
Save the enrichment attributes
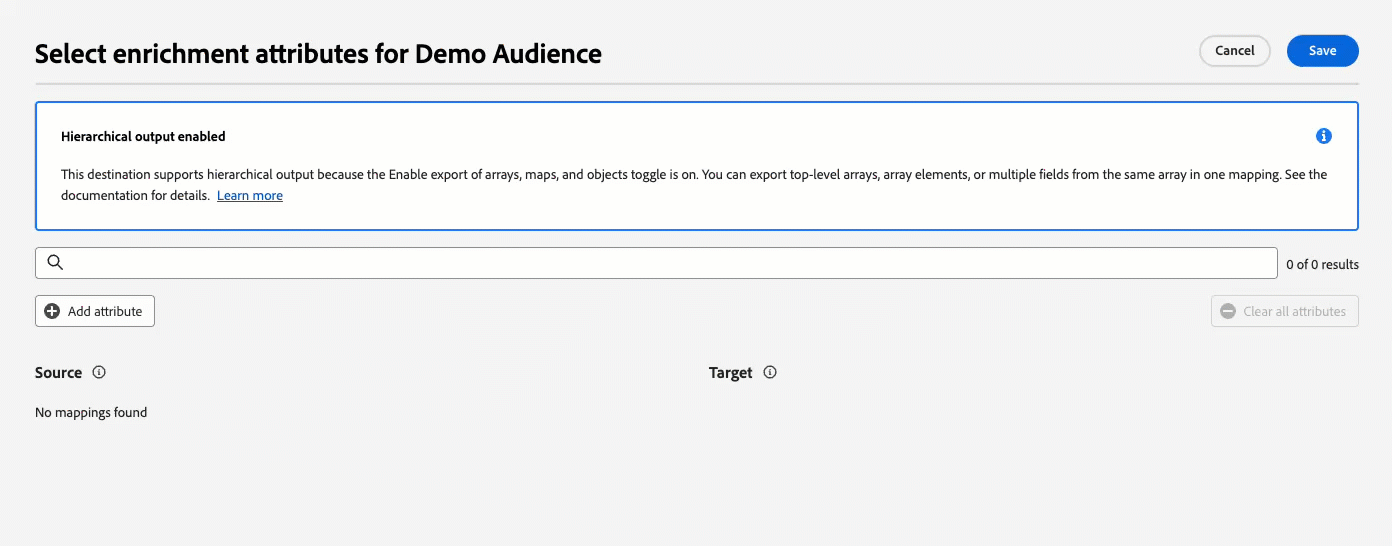(x=1323, y=51)
